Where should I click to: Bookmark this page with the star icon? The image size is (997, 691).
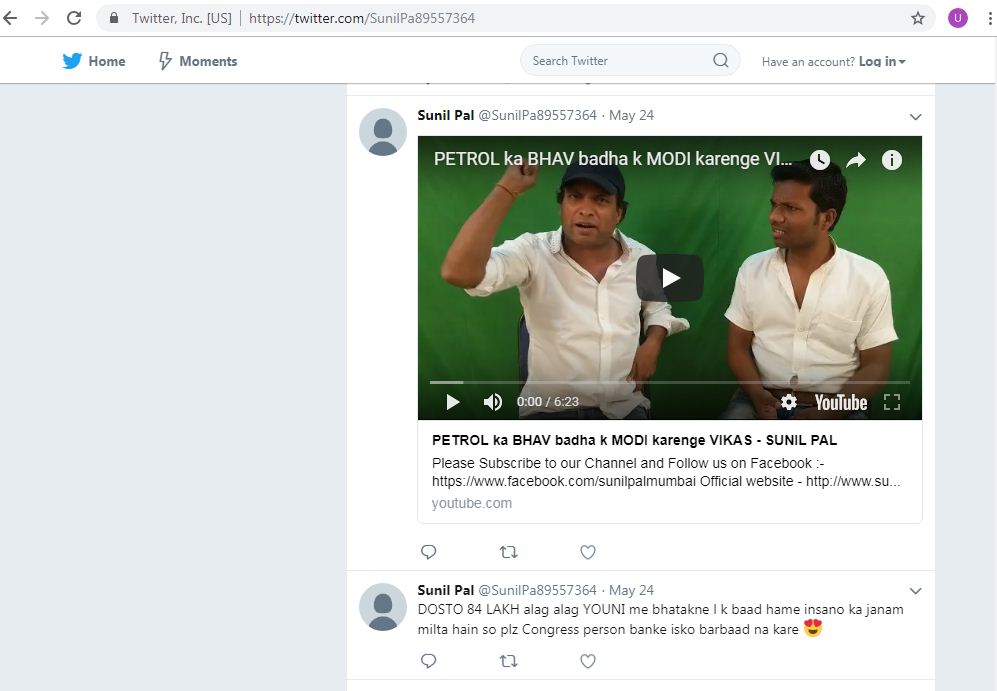point(917,18)
